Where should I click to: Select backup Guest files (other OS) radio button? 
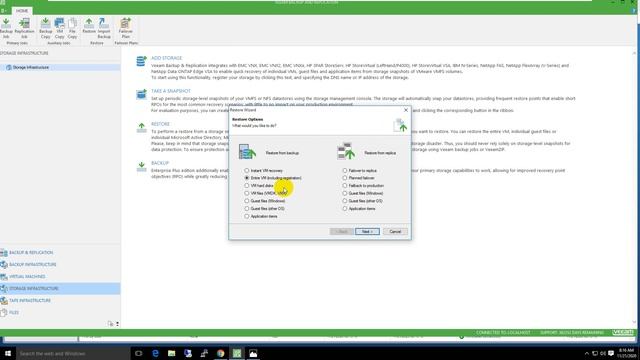(x=247, y=209)
